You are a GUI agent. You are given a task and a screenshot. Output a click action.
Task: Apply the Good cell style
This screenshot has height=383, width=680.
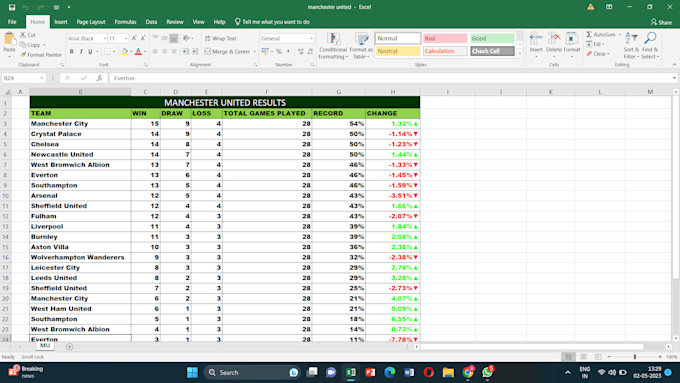pos(492,38)
